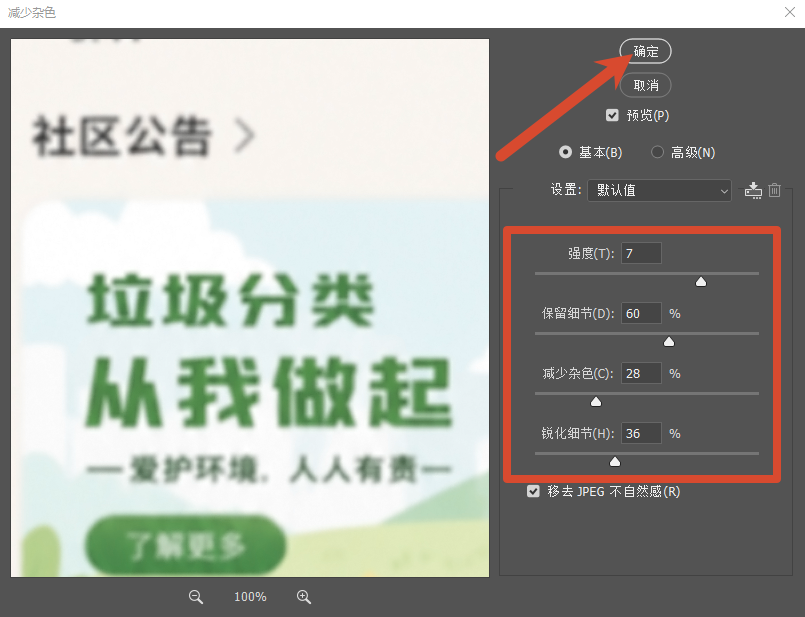Adjust the 减少杂色 slider handle
This screenshot has width=805, height=617.
coord(596,402)
